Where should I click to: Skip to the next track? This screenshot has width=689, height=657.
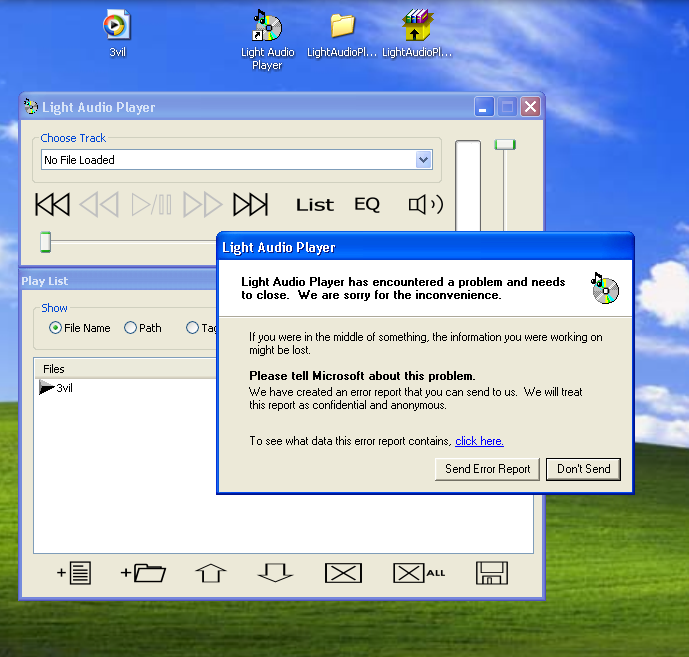click(x=250, y=205)
